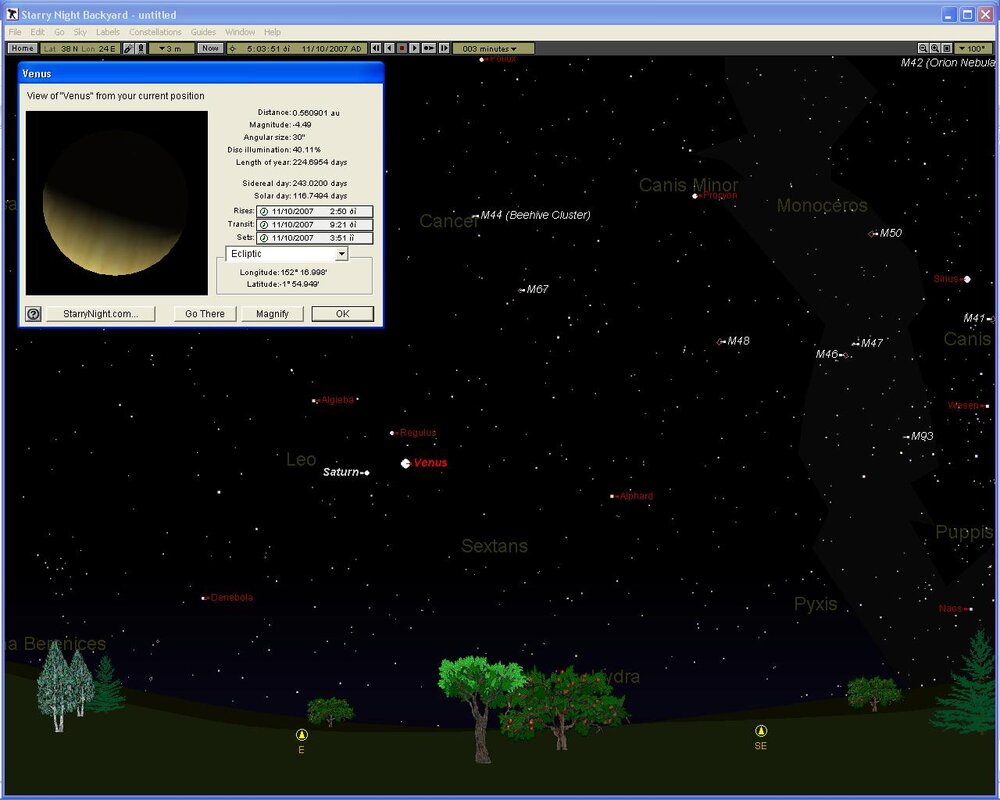Open help via the question mark icon

[x=33, y=314]
